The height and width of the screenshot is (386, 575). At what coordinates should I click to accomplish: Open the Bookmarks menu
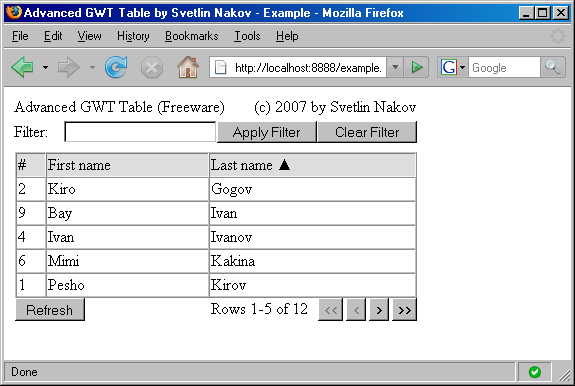(x=191, y=36)
